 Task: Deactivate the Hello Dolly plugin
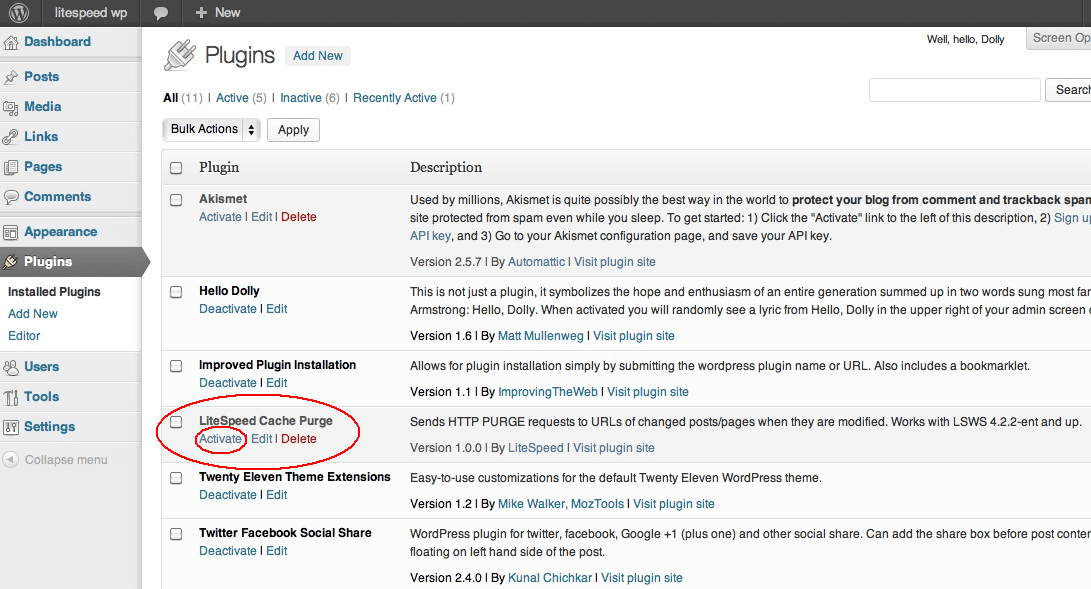228,309
